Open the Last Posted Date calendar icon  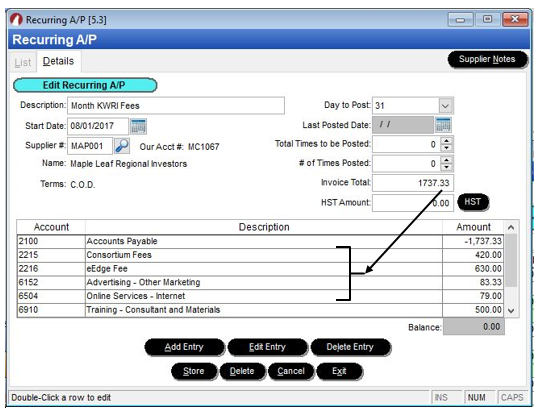(443, 125)
